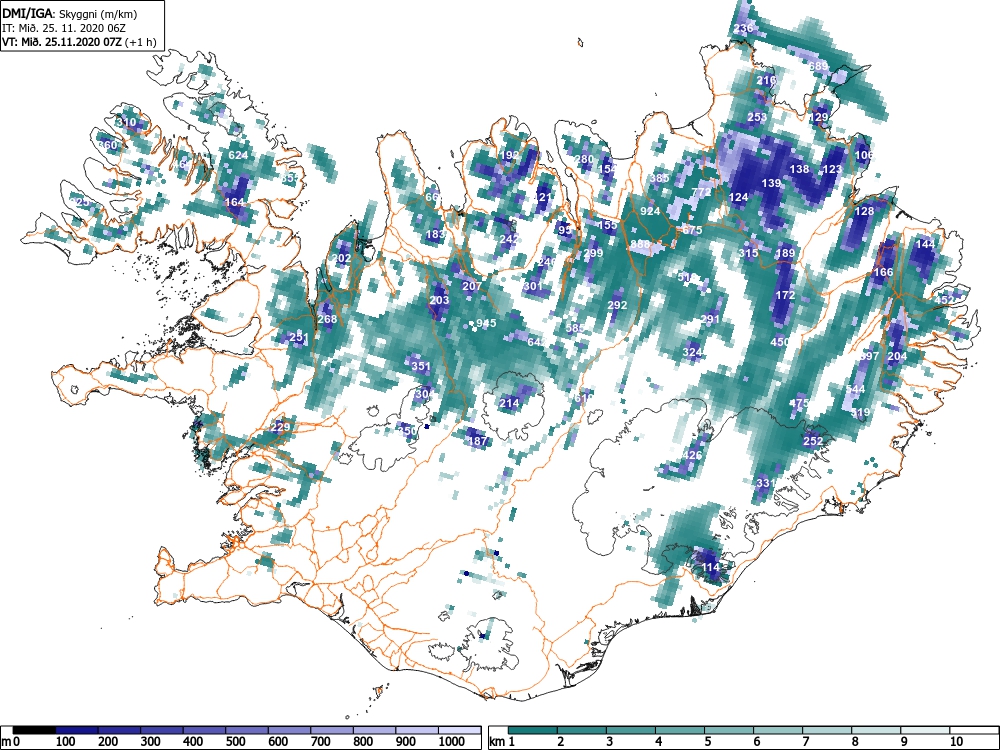Click the map value 203
The width and height of the screenshot is (1000, 750).
[439, 300]
